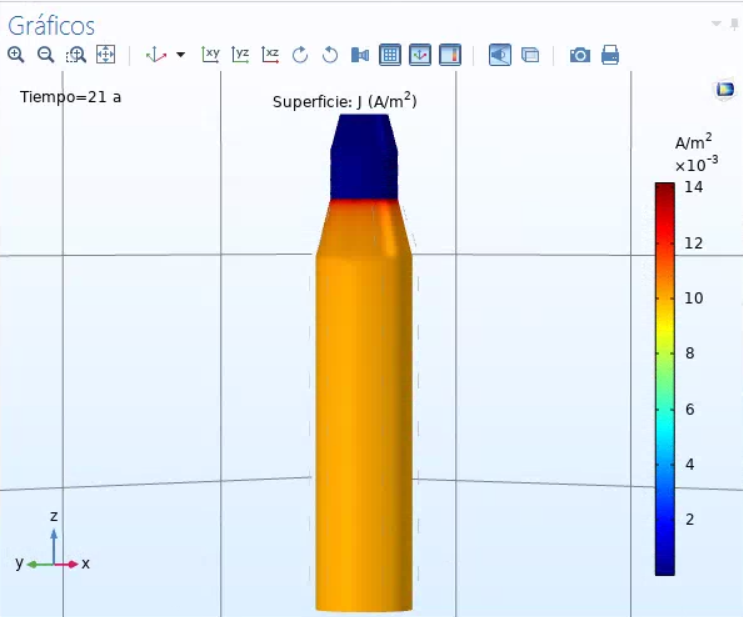743x617 pixels.
Task: Click the color legend bar
Action: coord(664,378)
